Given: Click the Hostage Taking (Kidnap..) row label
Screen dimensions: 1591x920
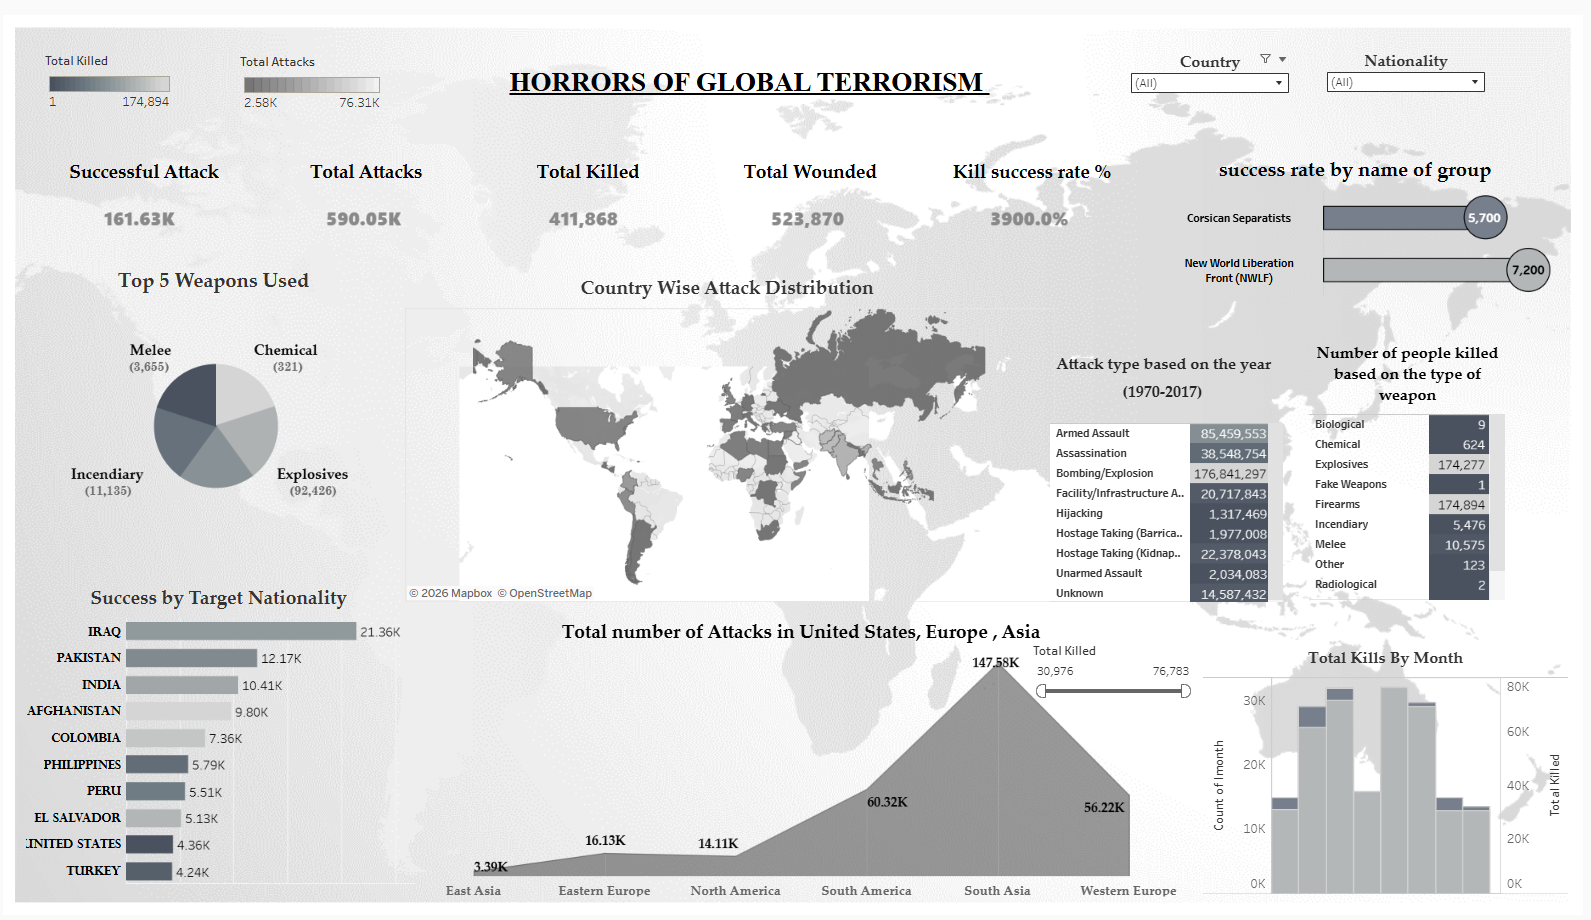Looking at the screenshot, I should point(1118,553).
